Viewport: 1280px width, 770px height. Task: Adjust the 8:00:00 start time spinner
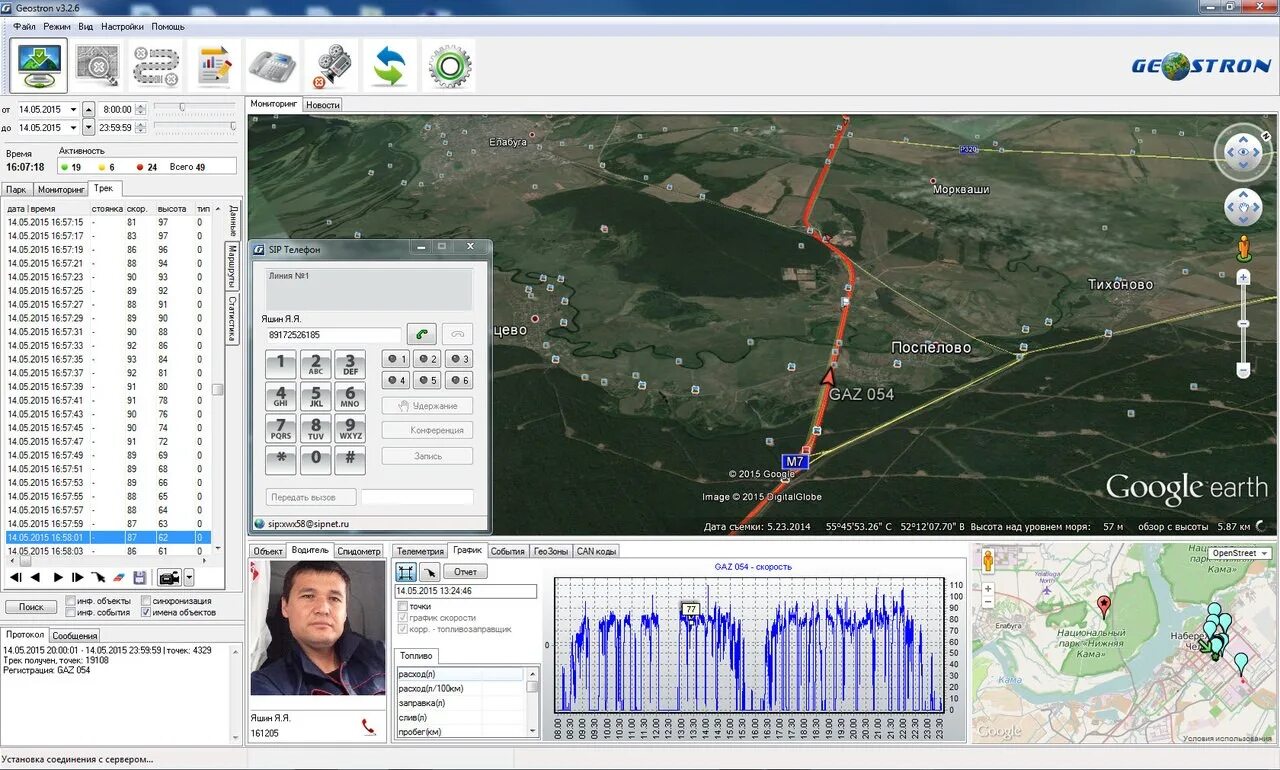[x=140, y=109]
